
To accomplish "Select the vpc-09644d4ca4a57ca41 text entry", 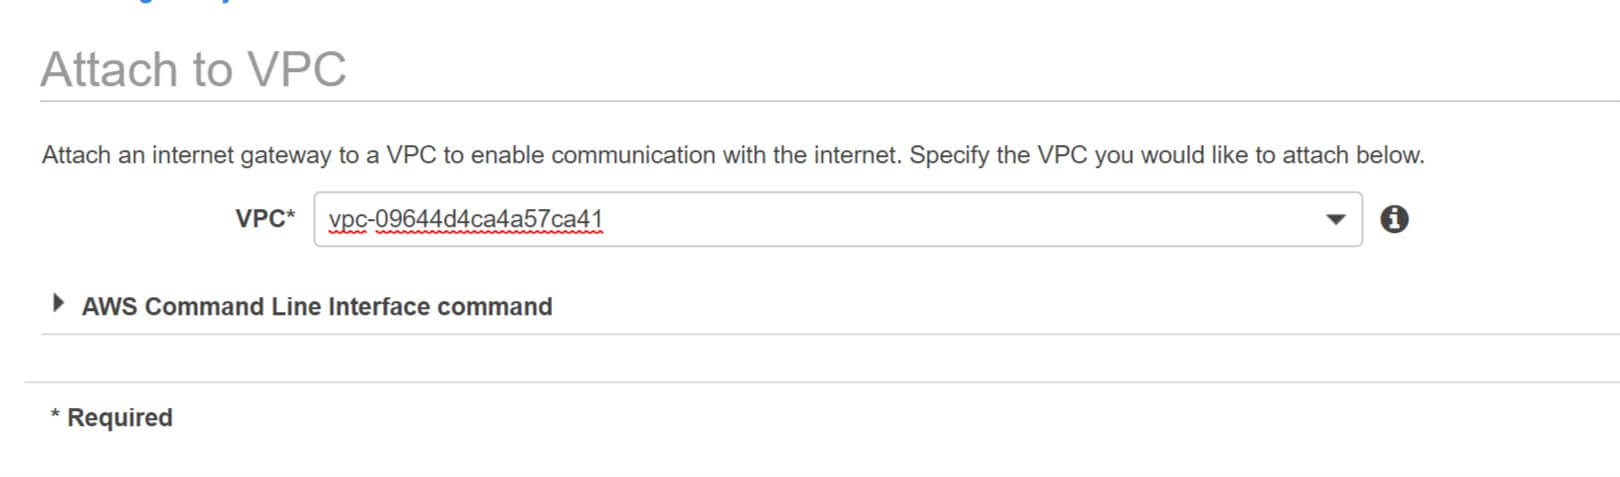I will click(x=465, y=219).
